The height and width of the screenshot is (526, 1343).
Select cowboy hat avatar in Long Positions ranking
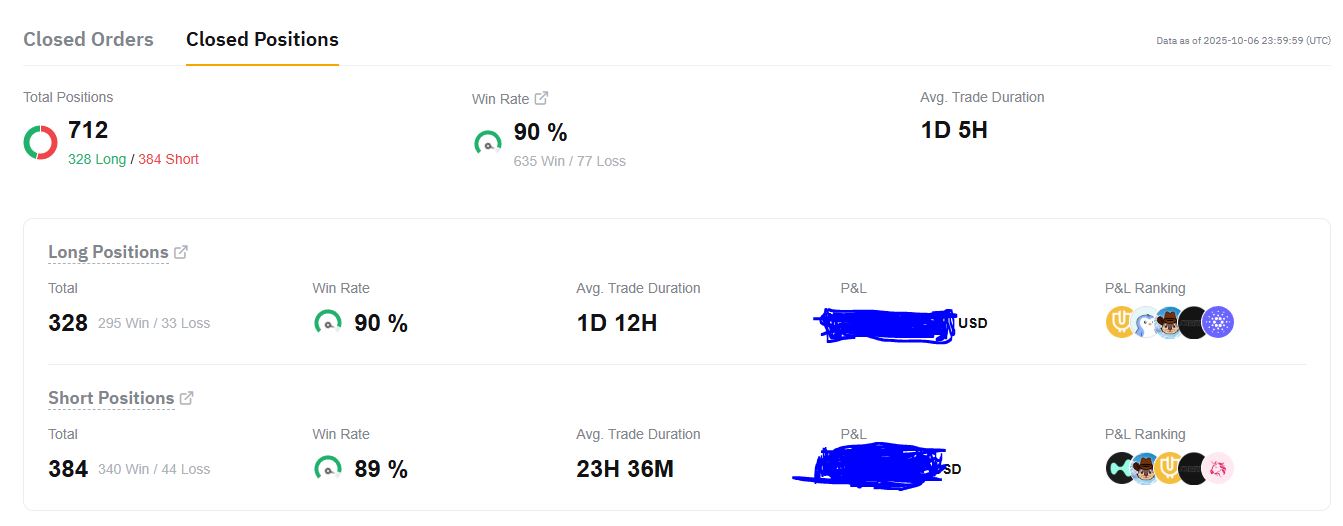click(x=1168, y=322)
